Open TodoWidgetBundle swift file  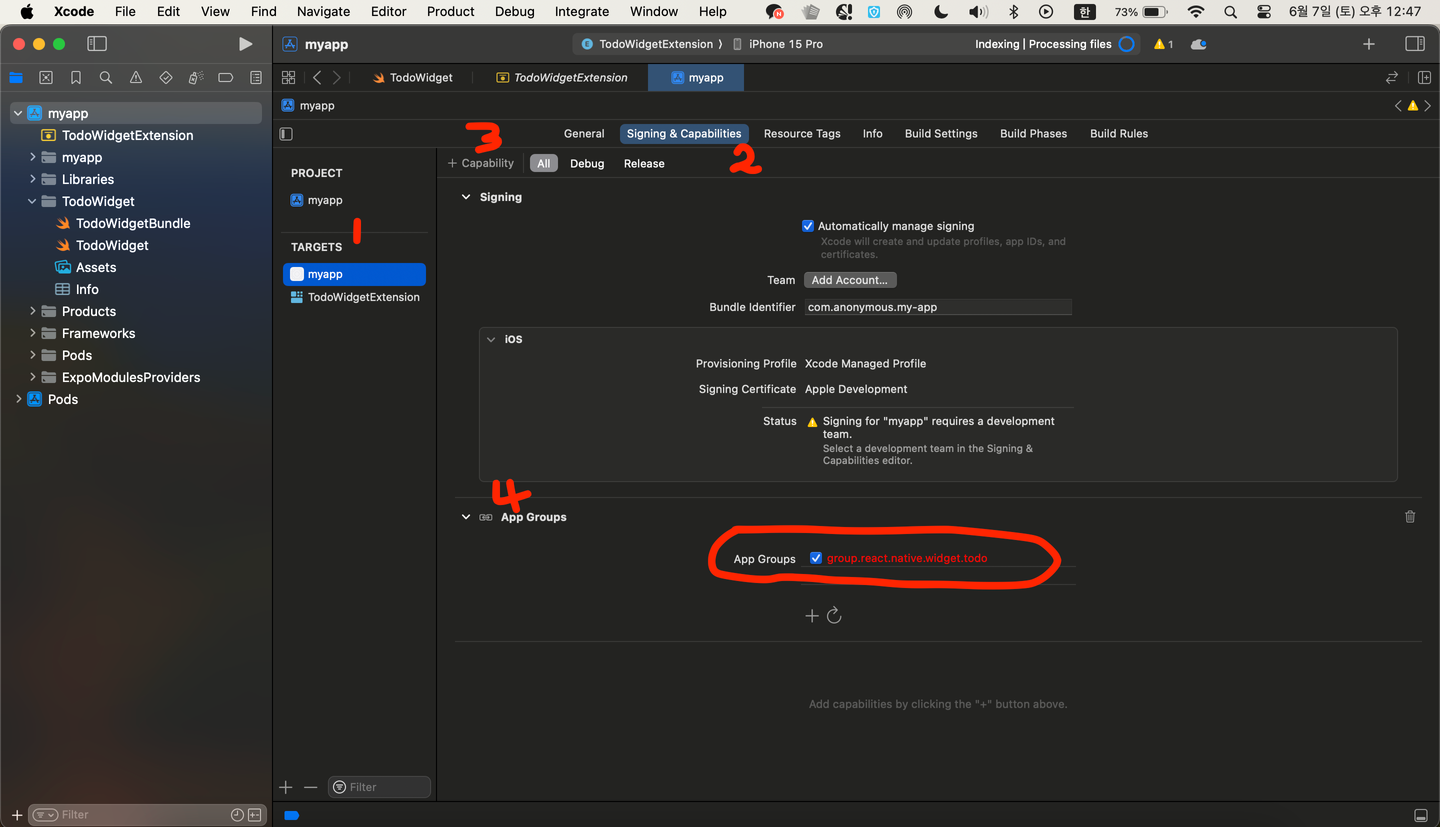coord(133,223)
